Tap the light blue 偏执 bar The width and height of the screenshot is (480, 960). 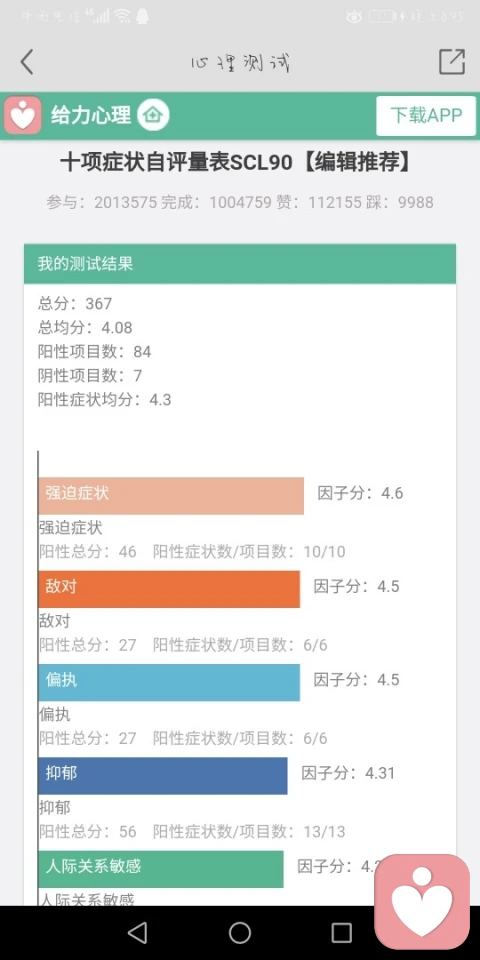[169, 682]
